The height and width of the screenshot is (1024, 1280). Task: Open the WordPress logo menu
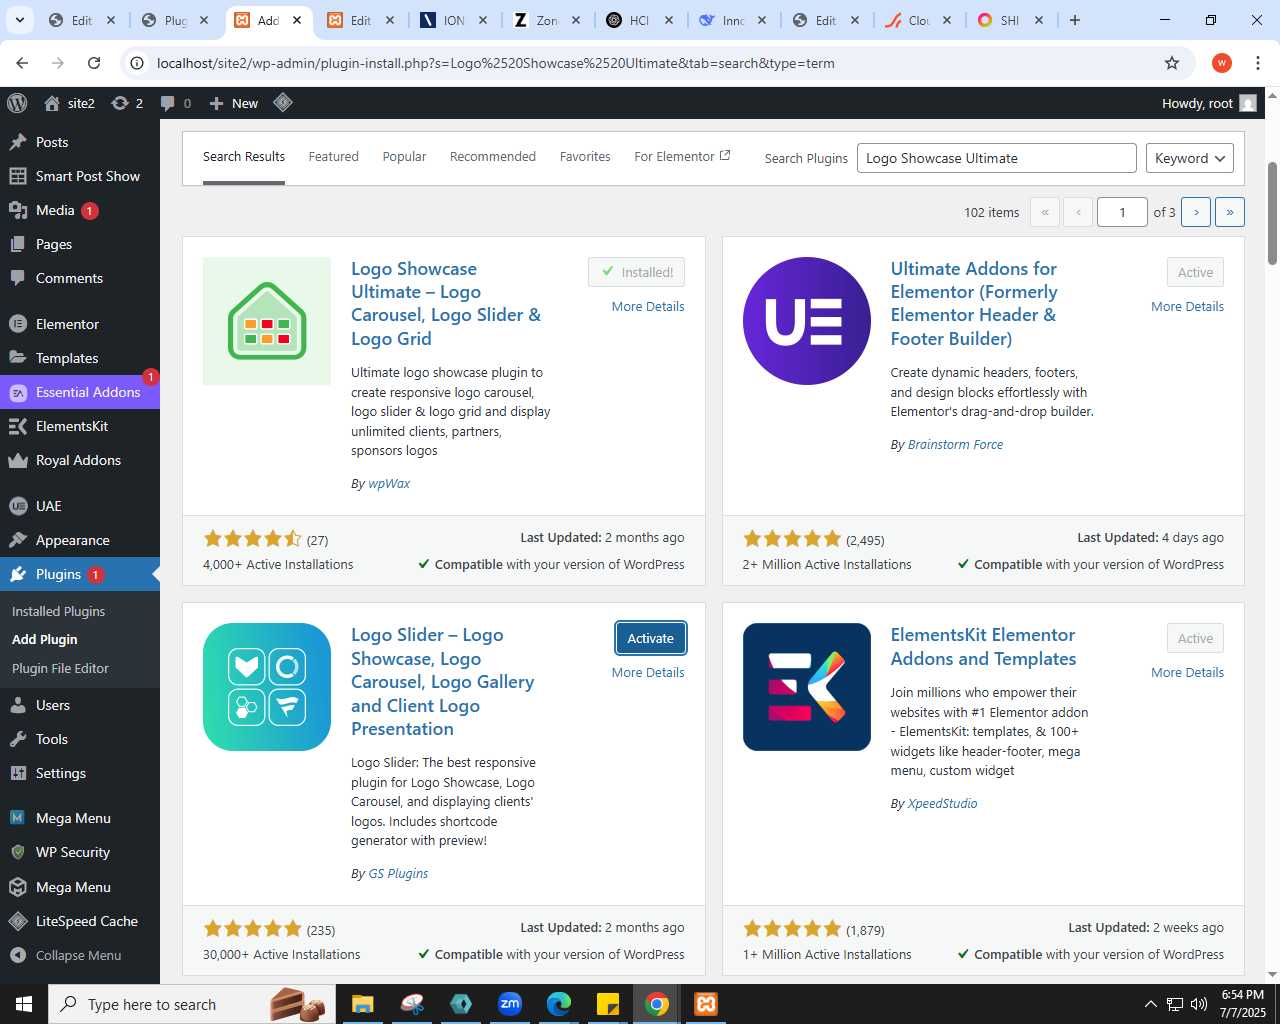point(17,103)
